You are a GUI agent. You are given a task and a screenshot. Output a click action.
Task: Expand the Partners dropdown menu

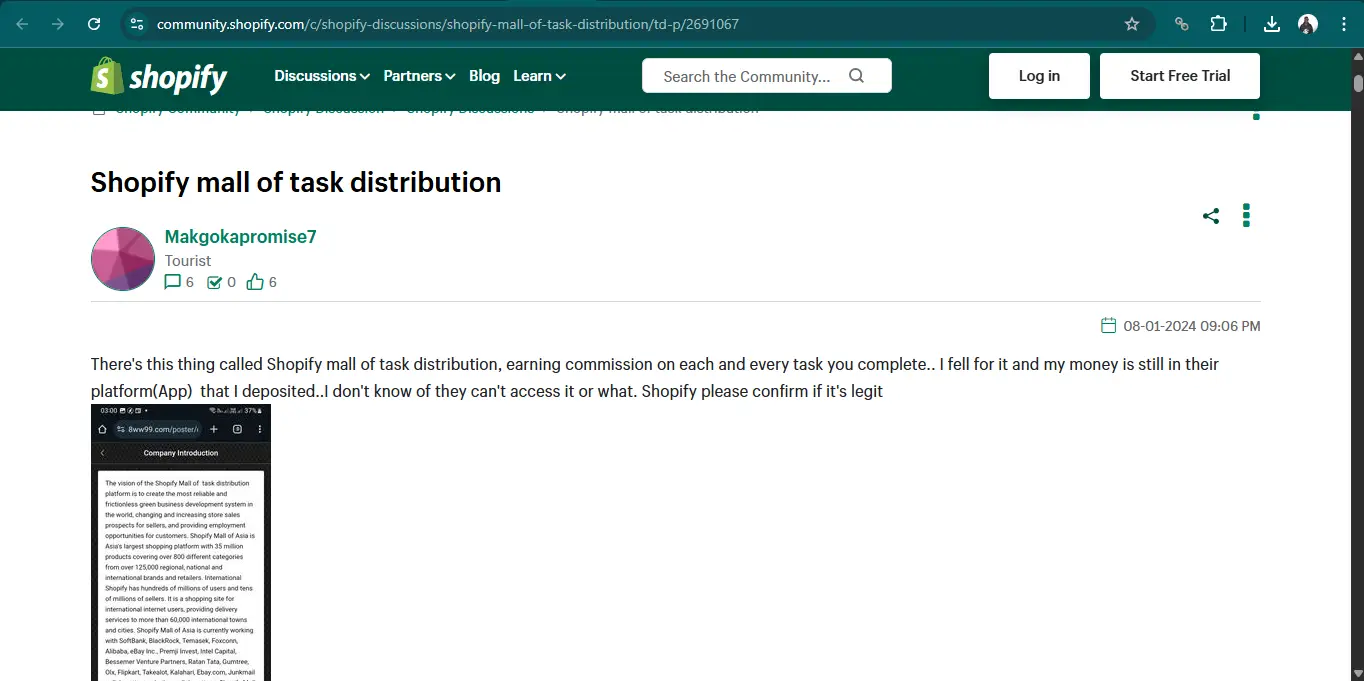[419, 76]
